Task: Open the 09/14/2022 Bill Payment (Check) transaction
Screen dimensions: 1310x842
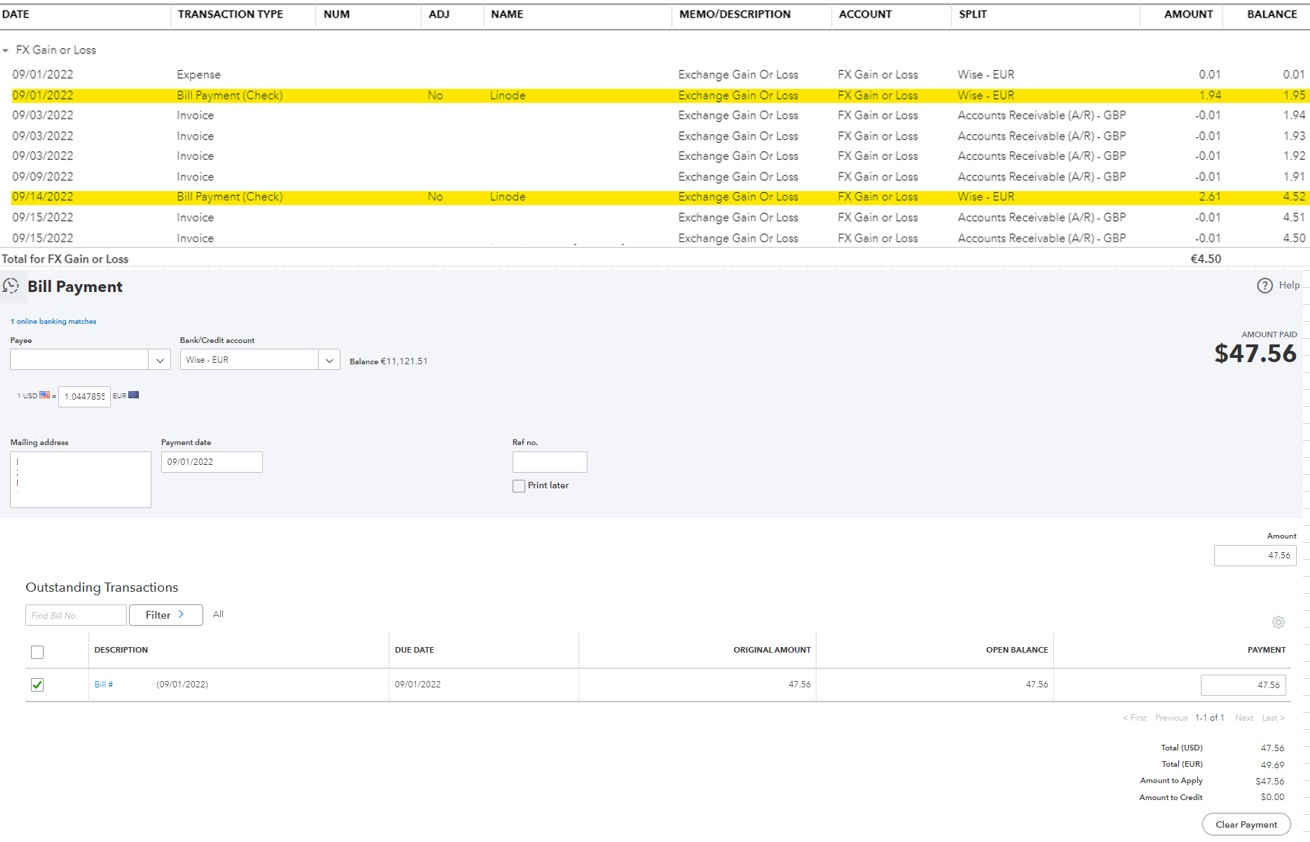Action: tap(230, 197)
